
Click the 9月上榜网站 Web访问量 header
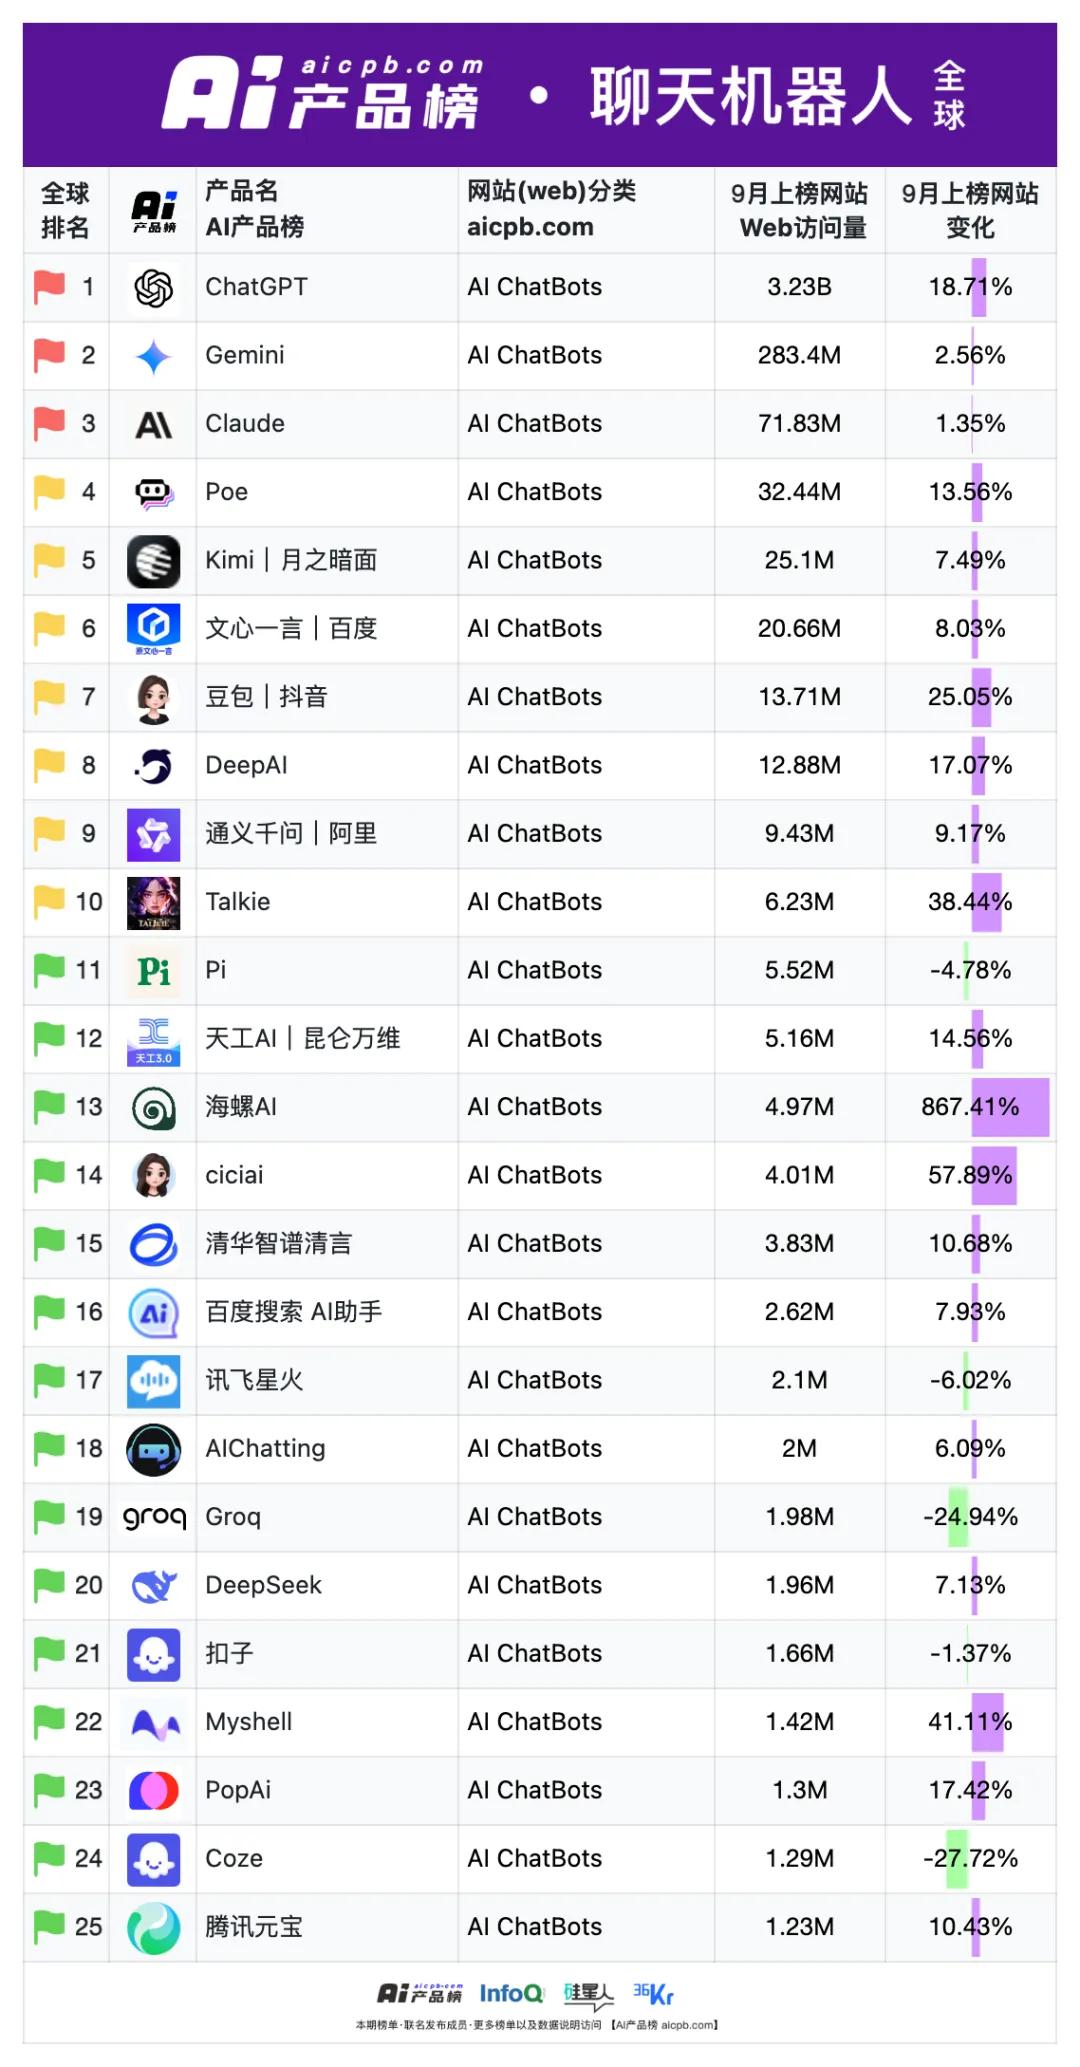(x=800, y=210)
